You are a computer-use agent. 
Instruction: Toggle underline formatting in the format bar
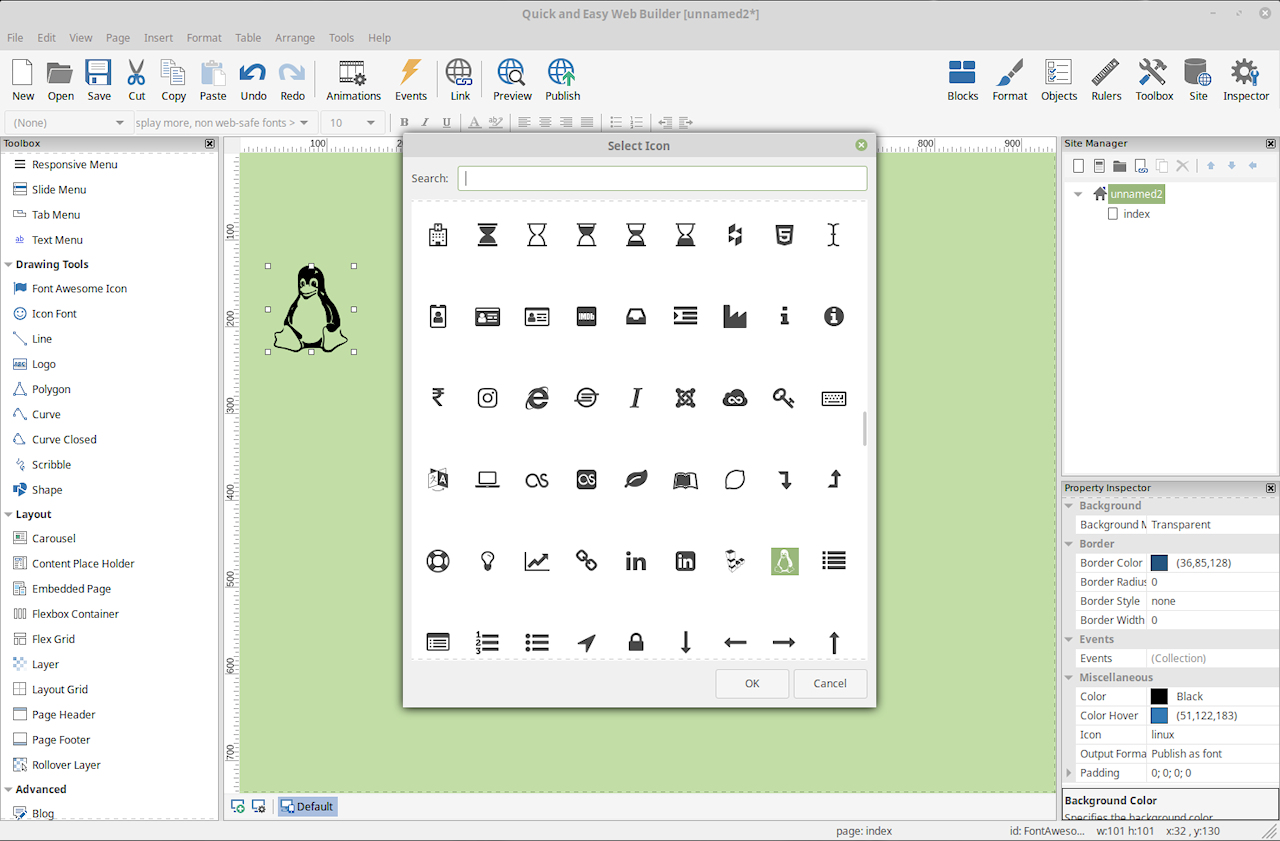tap(446, 123)
